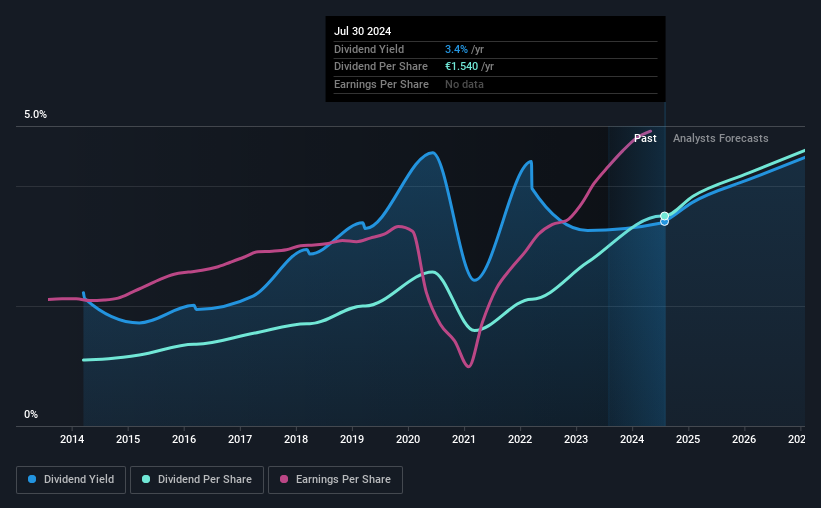821x508 pixels.
Task: Click the 'Jul 30 2024' tooltip date
Action: 362,31
